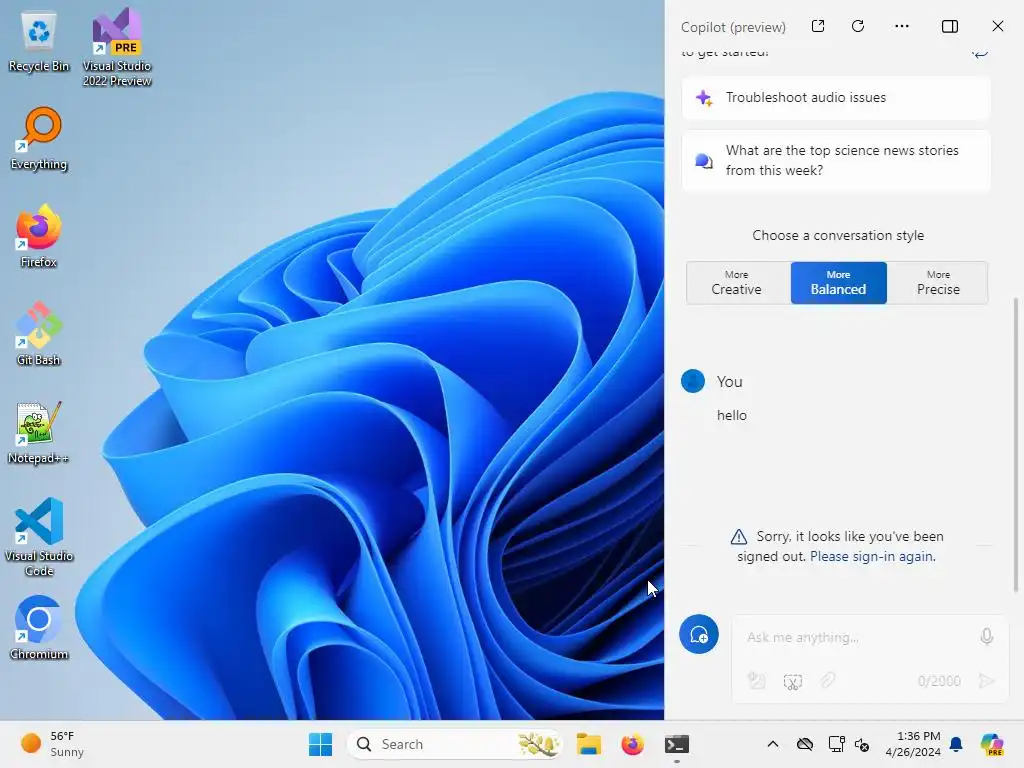This screenshot has width=1024, height=768.
Task: Select Everything search desktop shortcut
Action: (39, 138)
